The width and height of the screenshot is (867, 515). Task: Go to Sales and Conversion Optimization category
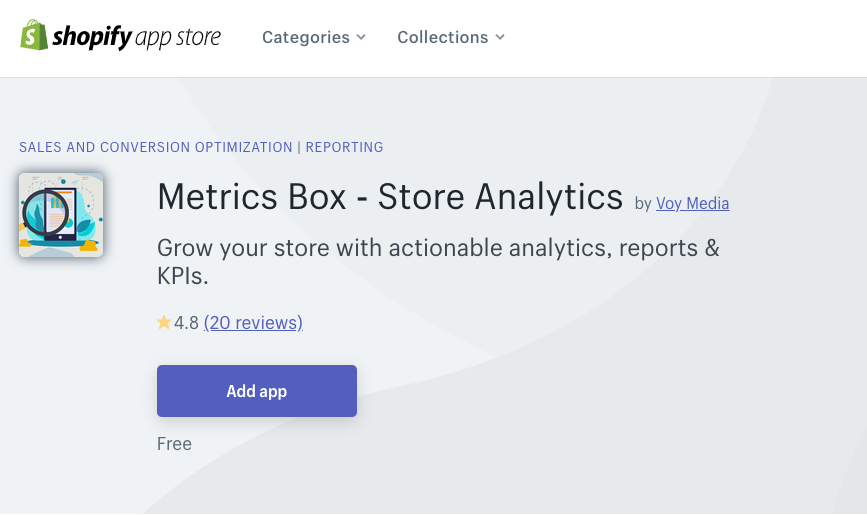(156, 147)
